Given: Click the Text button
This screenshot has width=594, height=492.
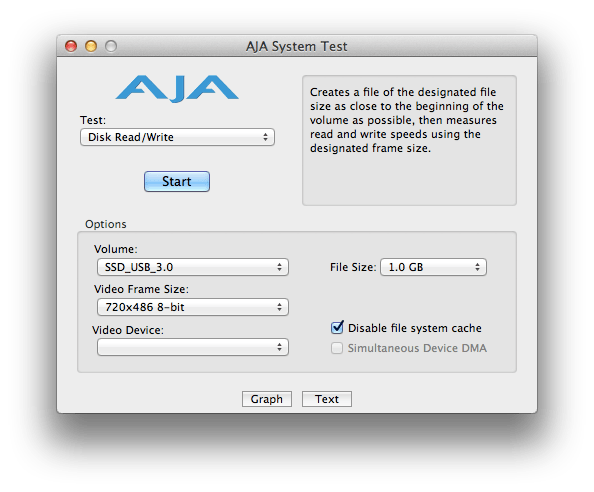Looking at the screenshot, I should (x=327, y=399).
